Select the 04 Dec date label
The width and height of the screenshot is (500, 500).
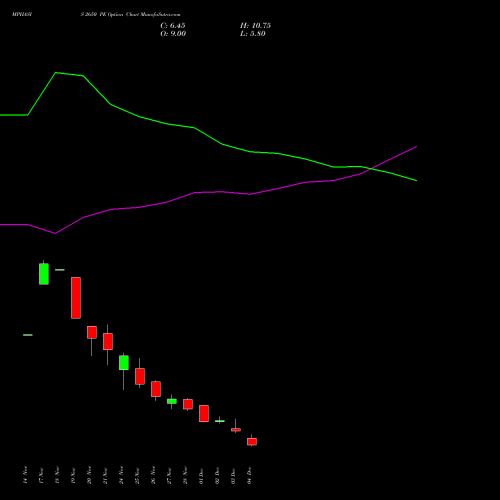(x=249, y=475)
